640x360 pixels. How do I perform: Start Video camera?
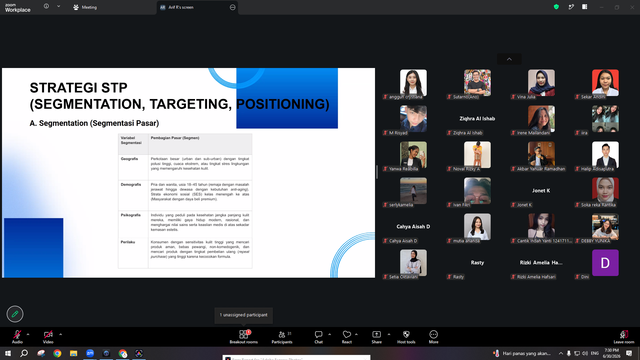48,337
